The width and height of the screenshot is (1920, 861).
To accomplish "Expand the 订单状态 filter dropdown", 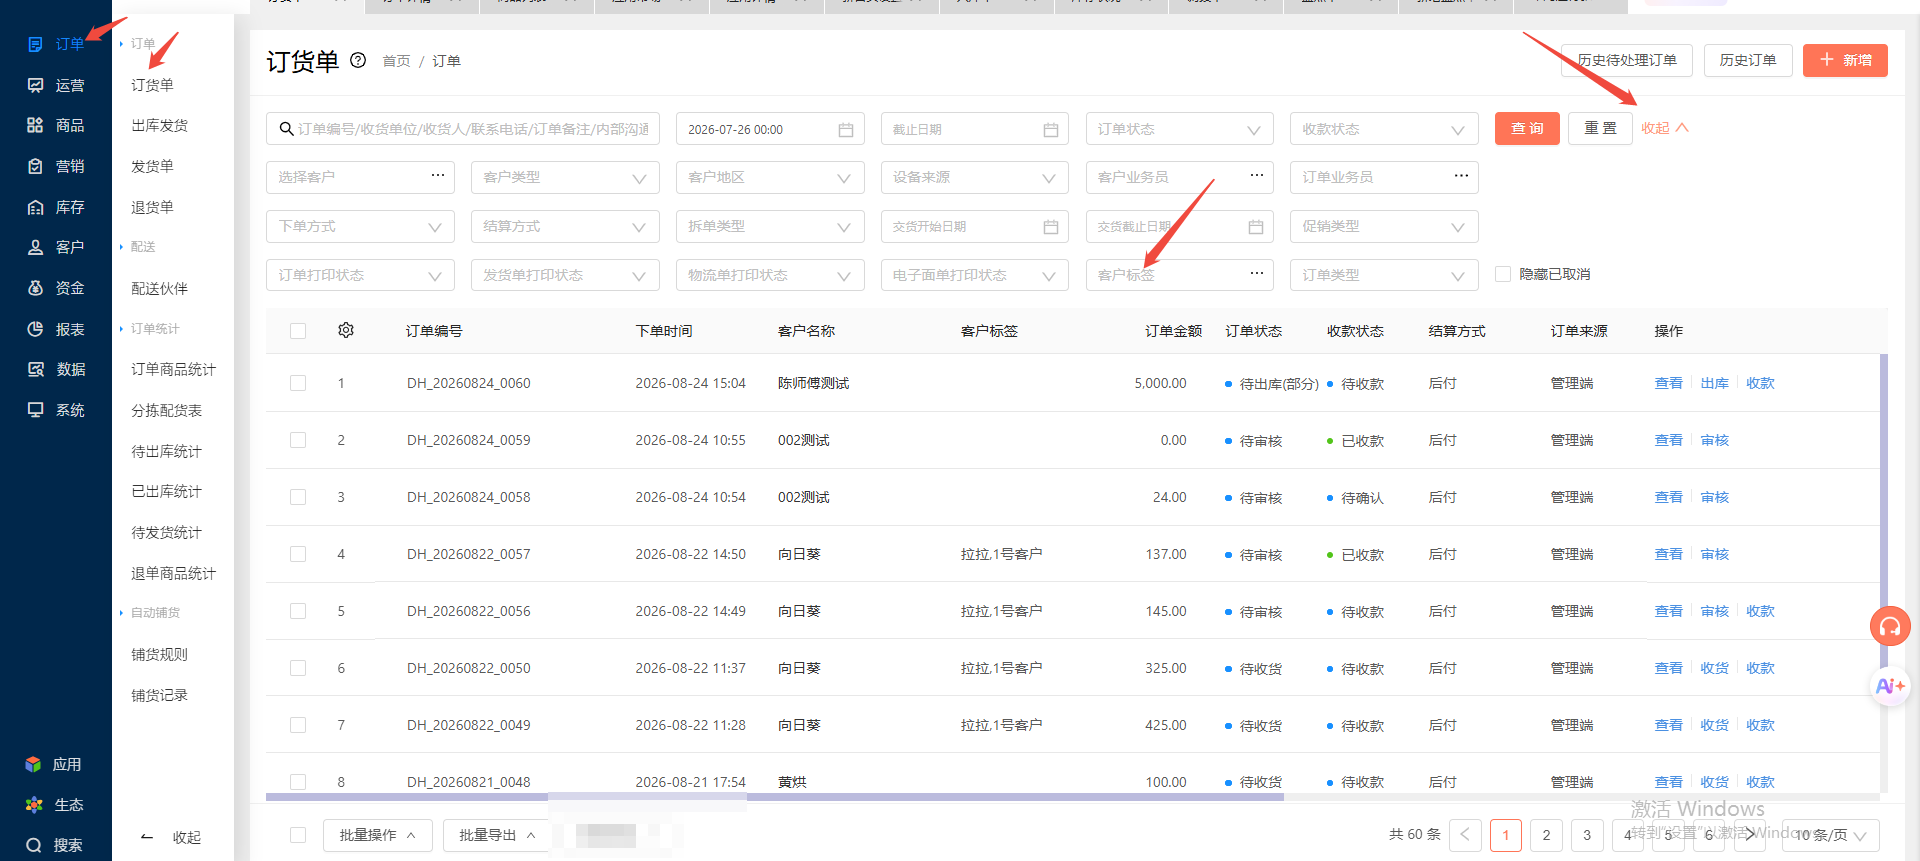I will (1179, 129).
